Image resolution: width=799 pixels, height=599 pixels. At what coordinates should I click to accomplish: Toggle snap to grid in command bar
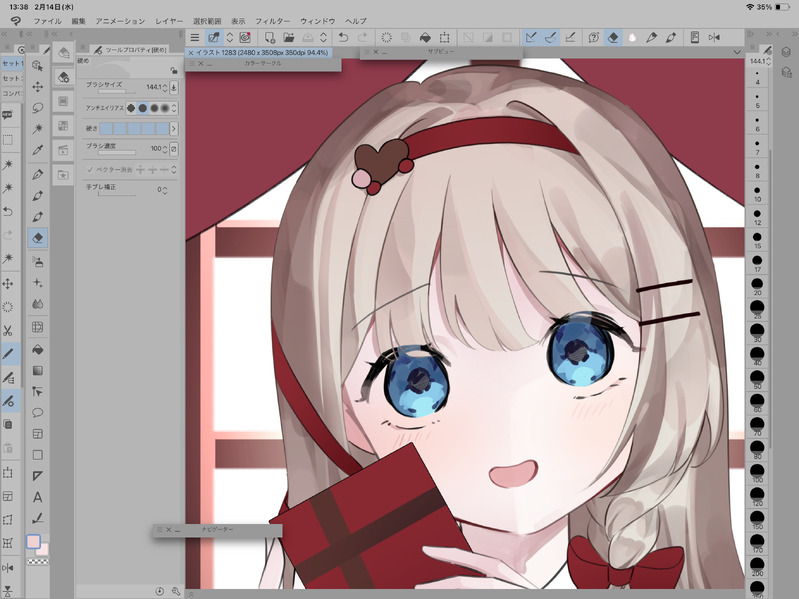tap(570, 37)
